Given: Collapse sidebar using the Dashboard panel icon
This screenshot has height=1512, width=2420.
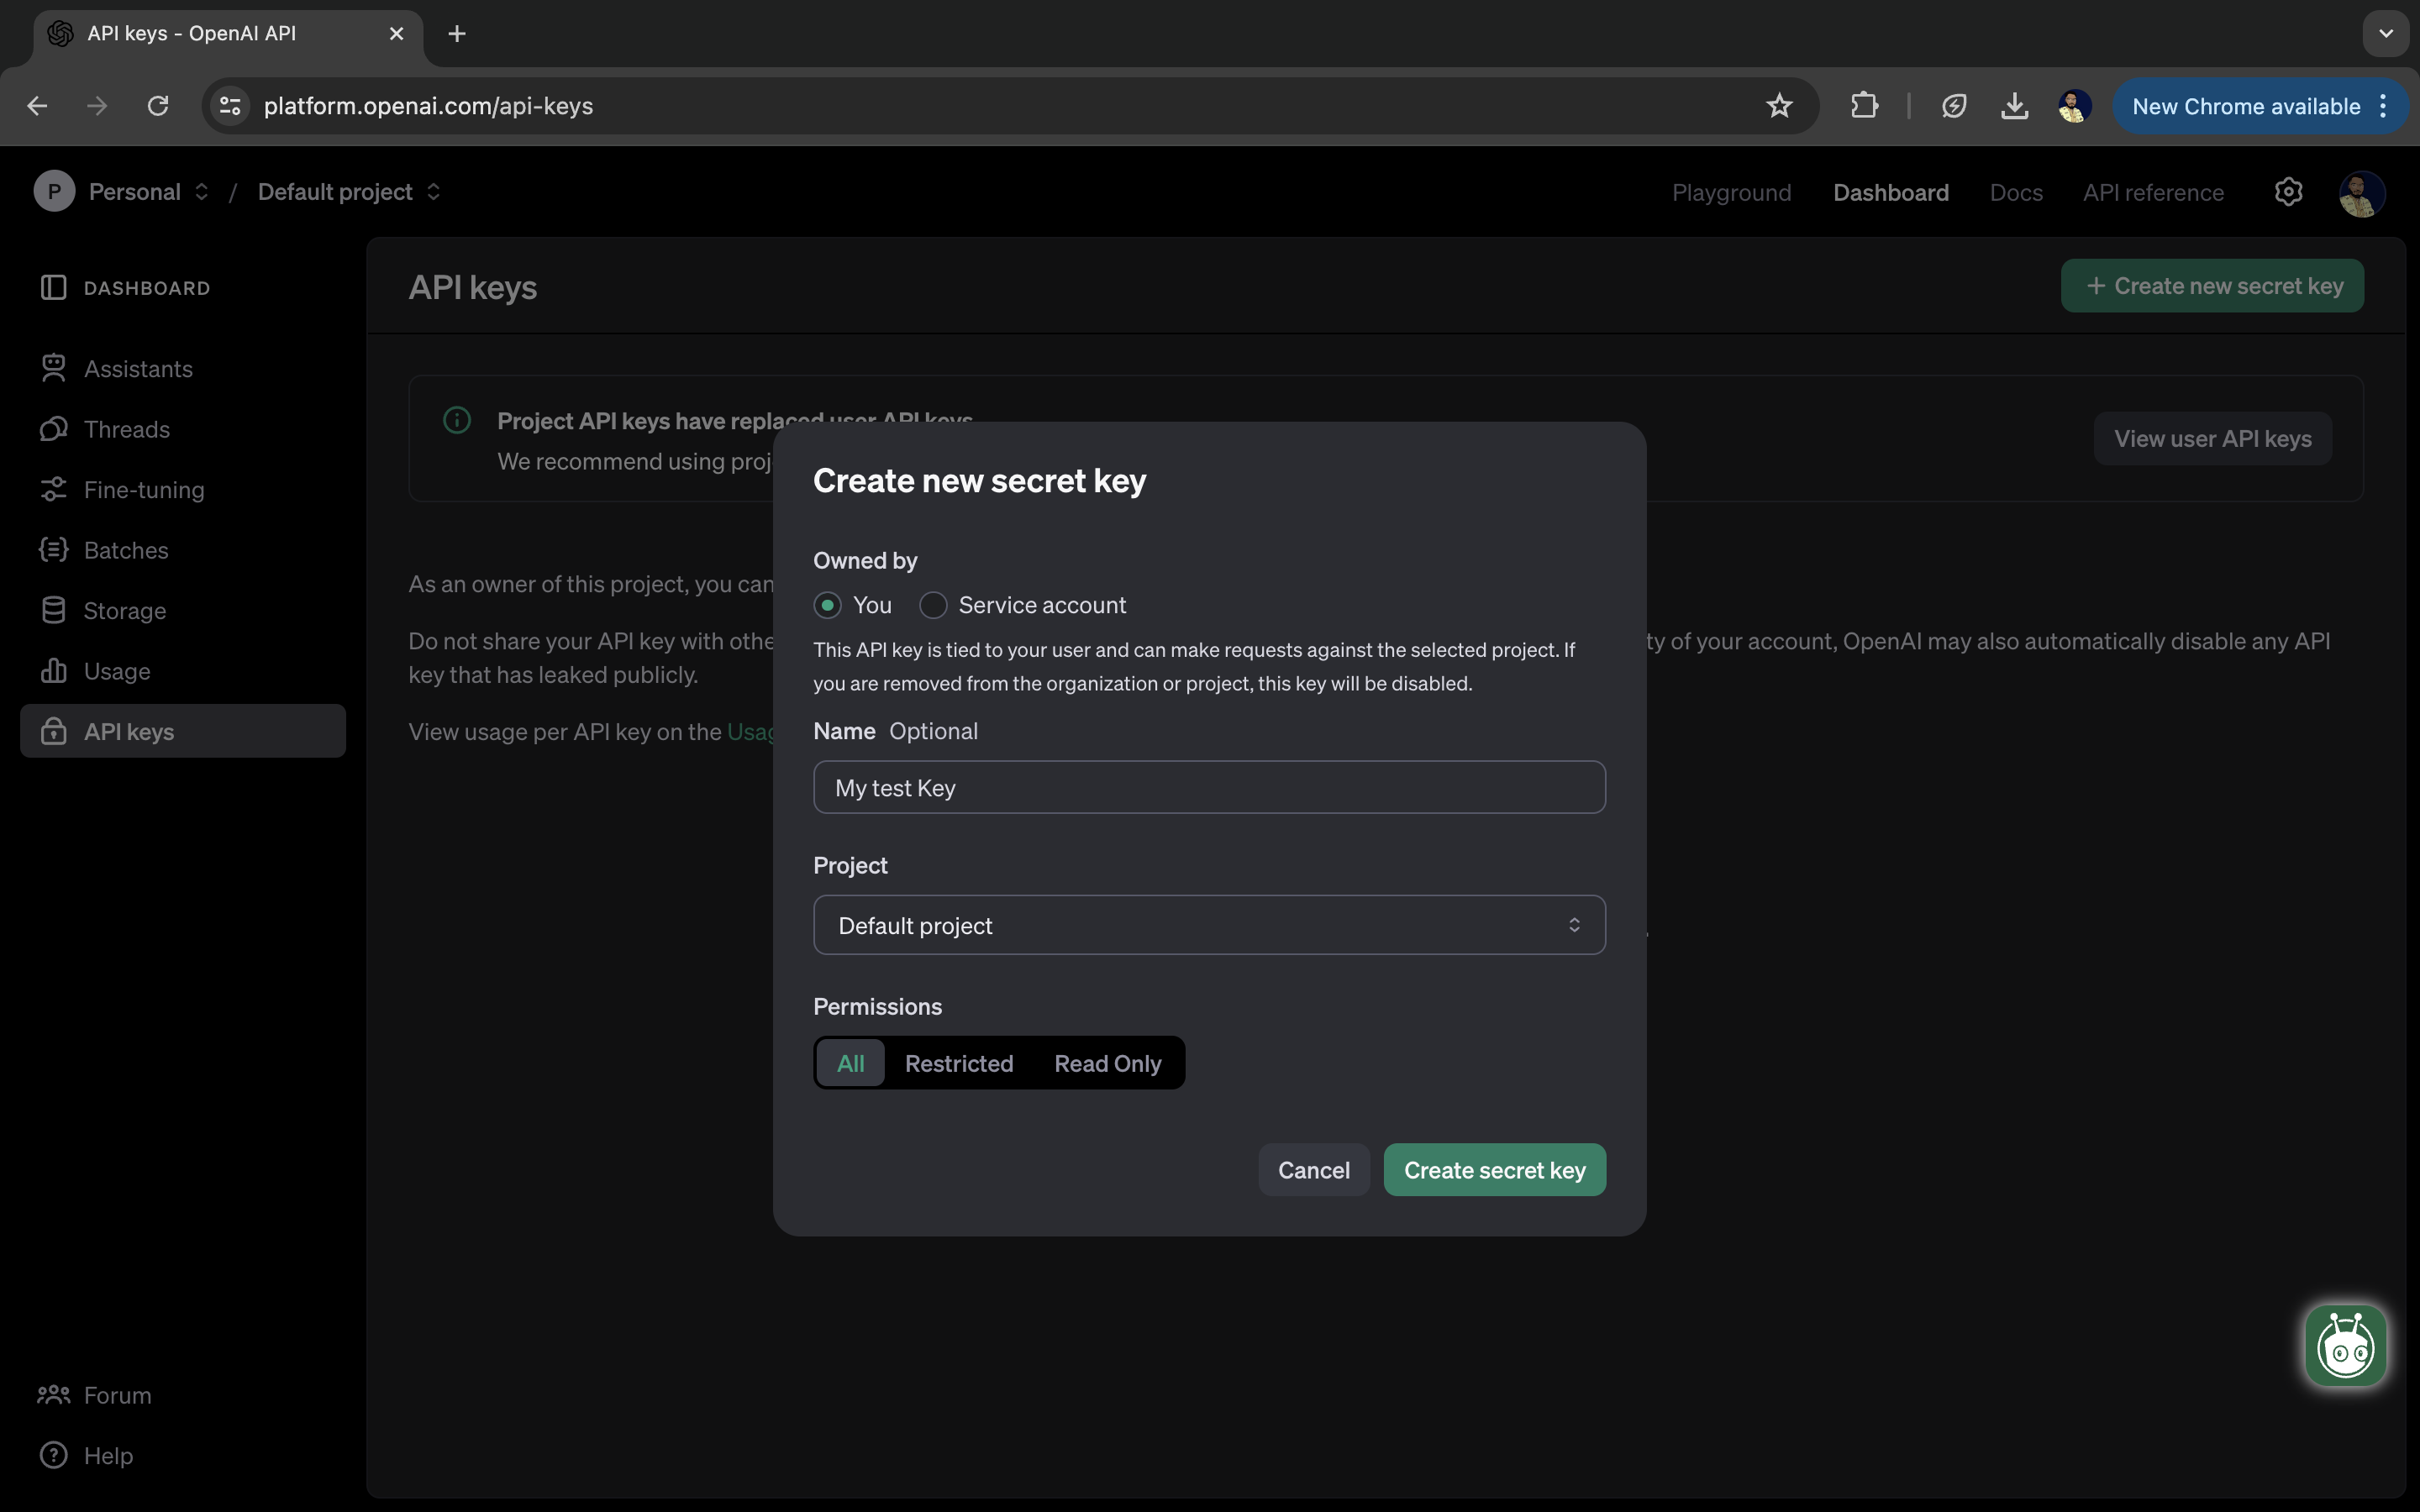Looking at the screenshot, I should coord(53,288).
